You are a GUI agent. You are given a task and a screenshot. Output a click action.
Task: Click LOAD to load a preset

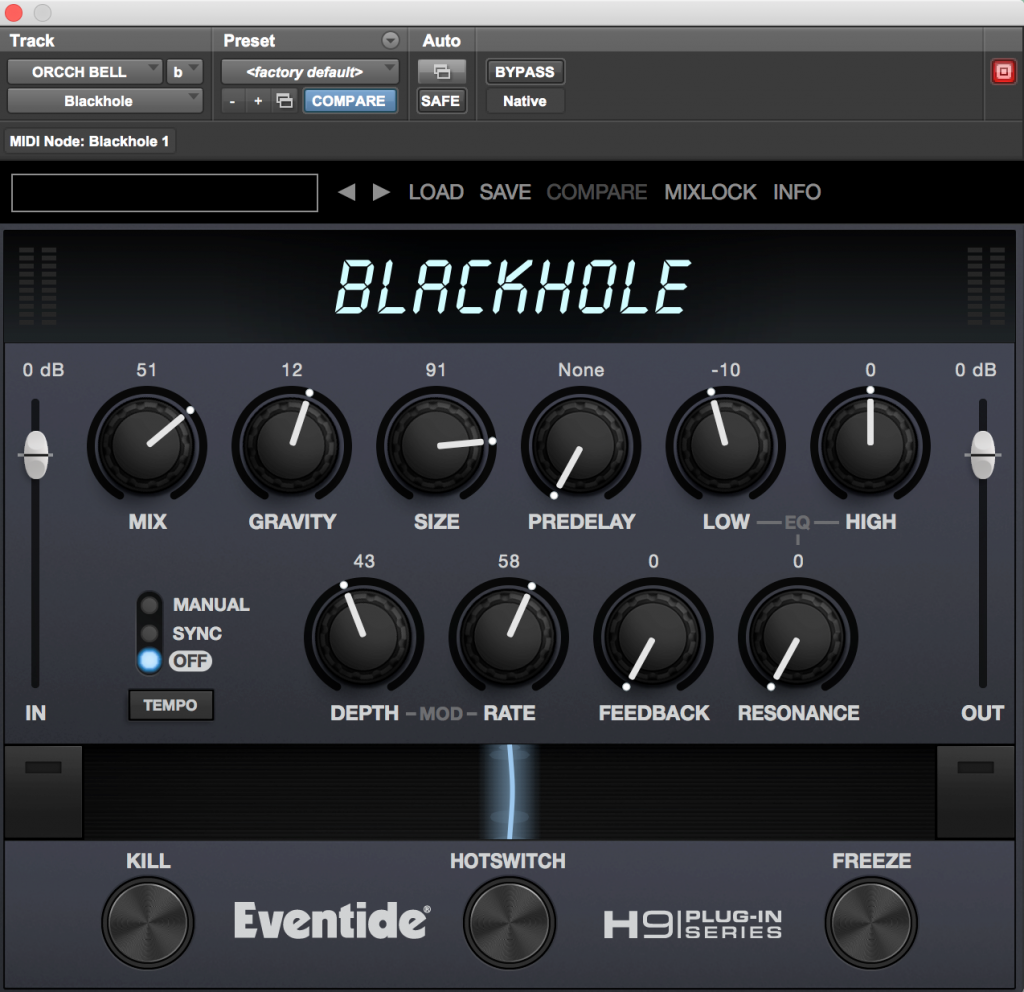436,192
